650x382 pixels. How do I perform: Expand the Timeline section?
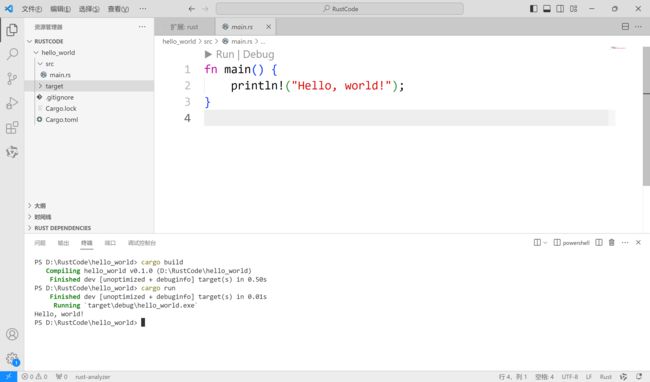tap(89, 217)
